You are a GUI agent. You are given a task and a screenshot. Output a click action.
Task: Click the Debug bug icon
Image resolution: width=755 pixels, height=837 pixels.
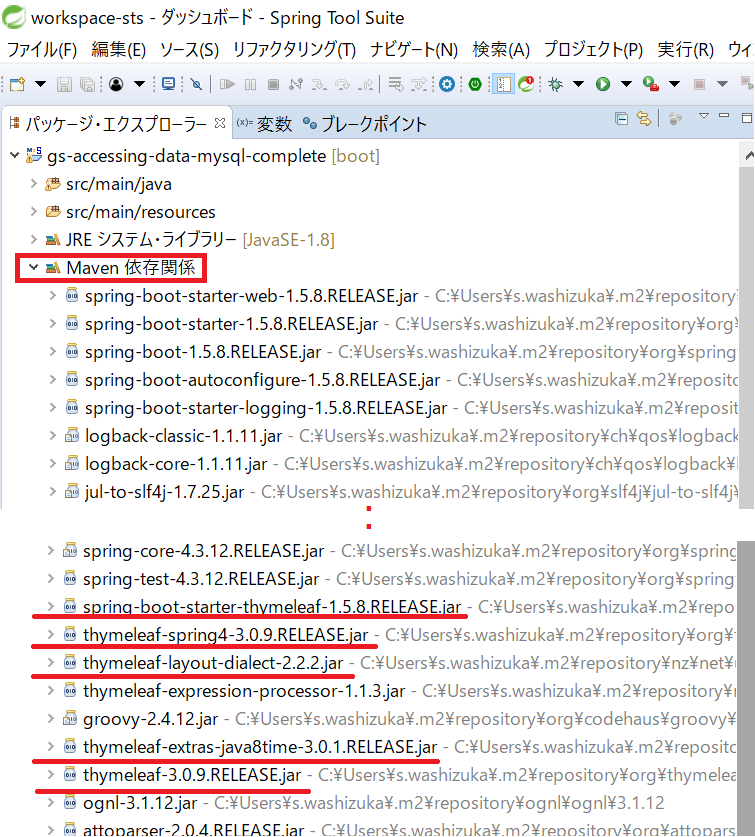(x=555, y=84)
